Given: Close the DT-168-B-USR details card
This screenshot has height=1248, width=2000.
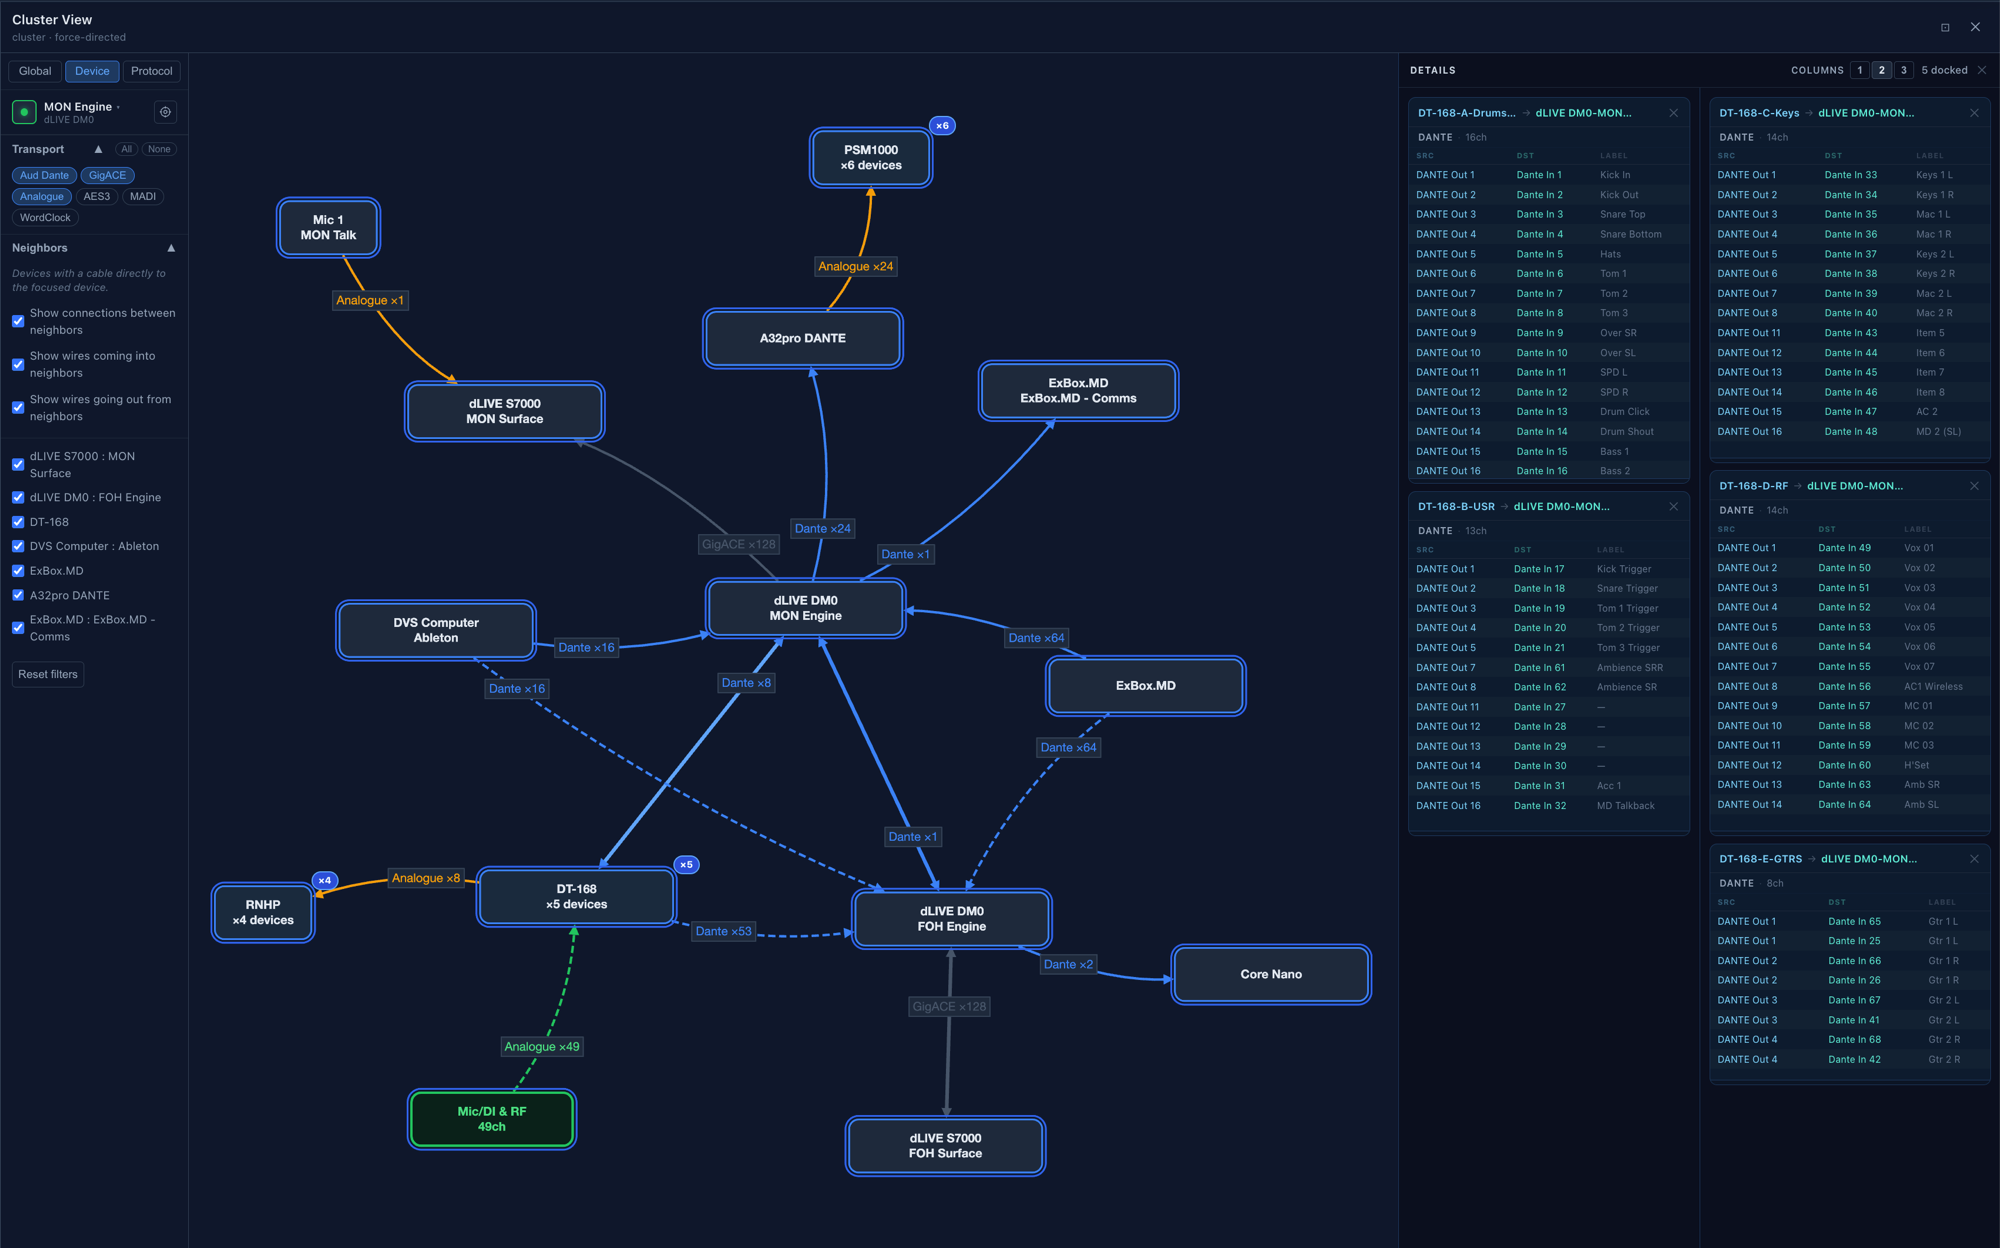Looking at the screenshot, I should coord(1674,507).
